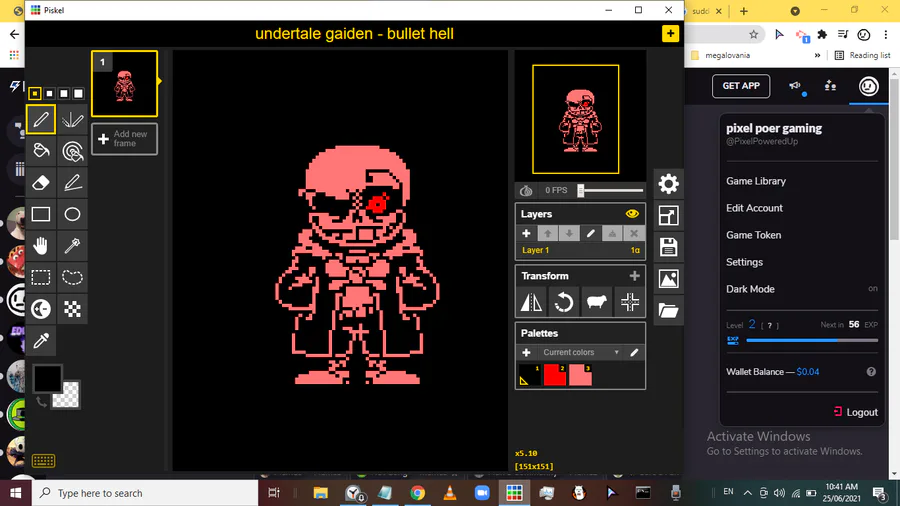Viewport: 900px width, 506px height.
Task: Open new Chrome tab with plus button
Action: click(744, 11)
